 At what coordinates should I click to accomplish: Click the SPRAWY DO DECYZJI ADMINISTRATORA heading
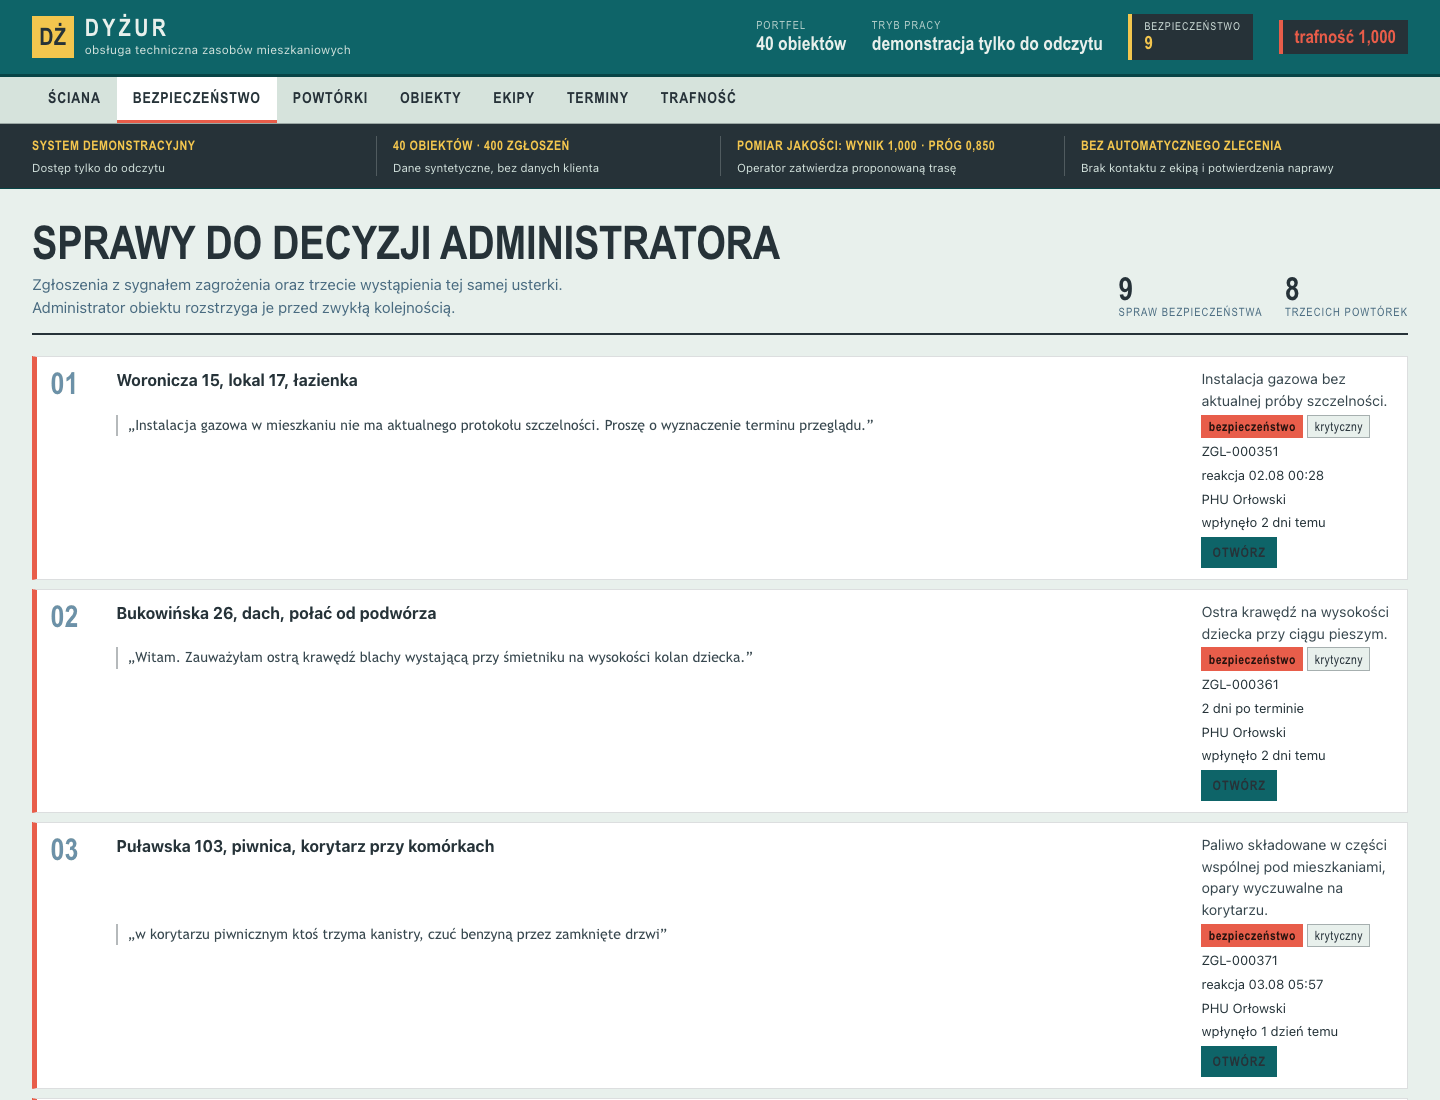coord(406,243)
